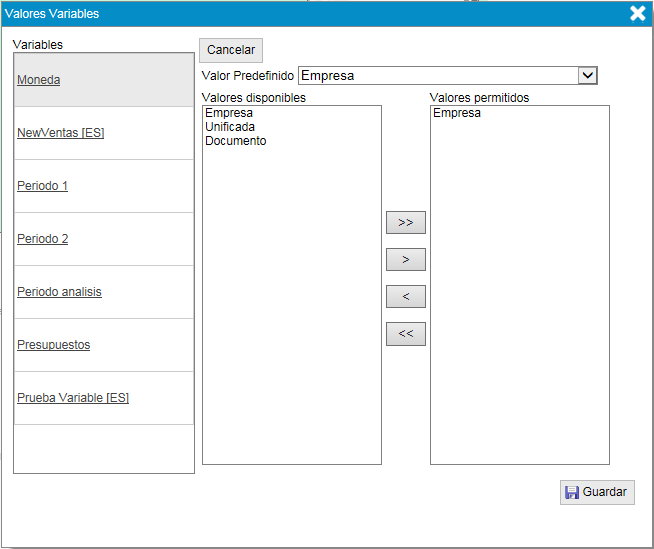Close the Valores Variables dialog

pos(637,13)
